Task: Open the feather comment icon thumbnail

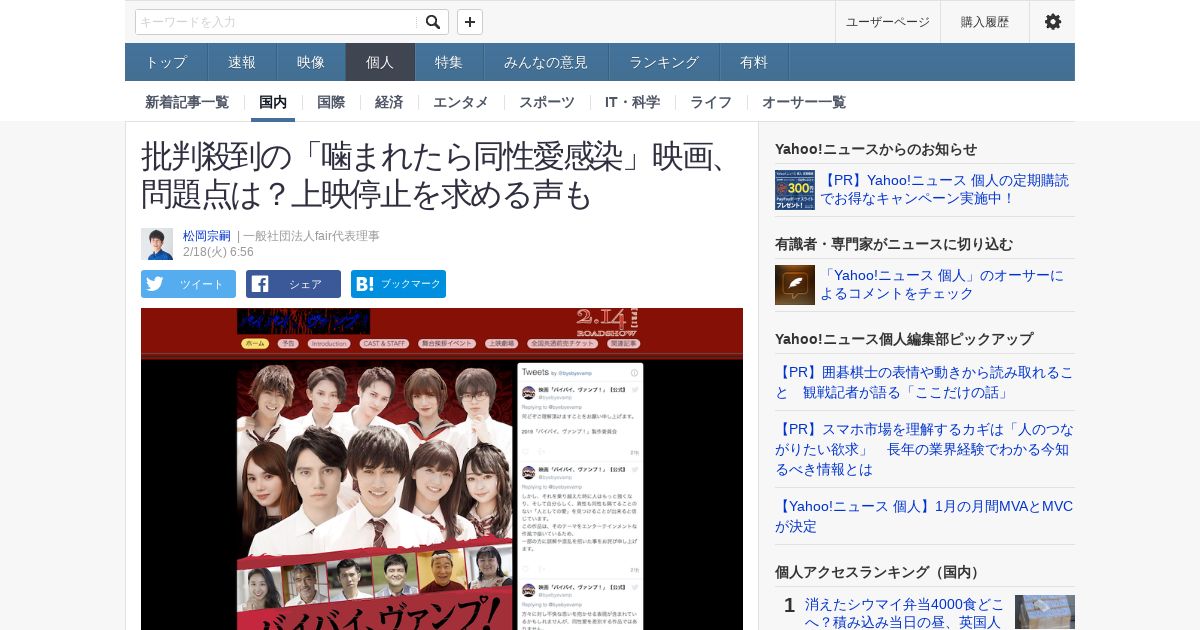Action: coord(795,285)
